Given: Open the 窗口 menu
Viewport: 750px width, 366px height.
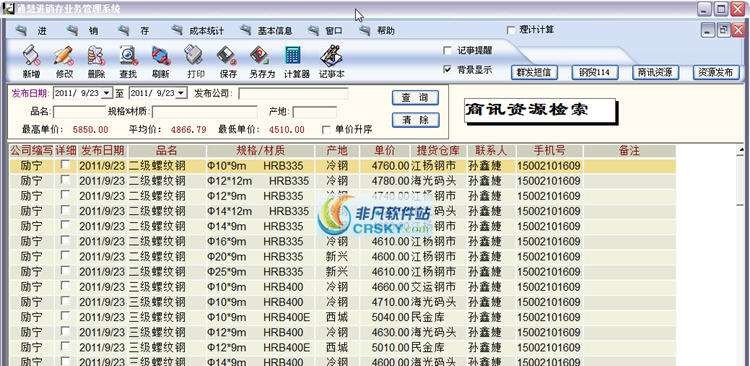Looking at the screenshot, I should point(334,31).
